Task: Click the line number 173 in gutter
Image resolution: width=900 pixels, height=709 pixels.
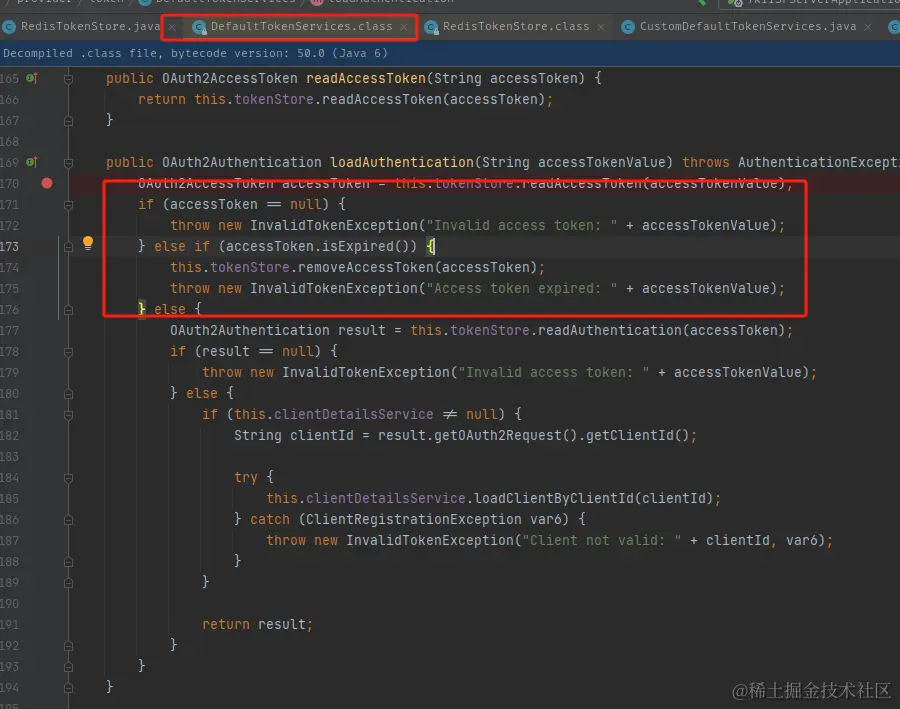Action: click(x=9, y=246)
